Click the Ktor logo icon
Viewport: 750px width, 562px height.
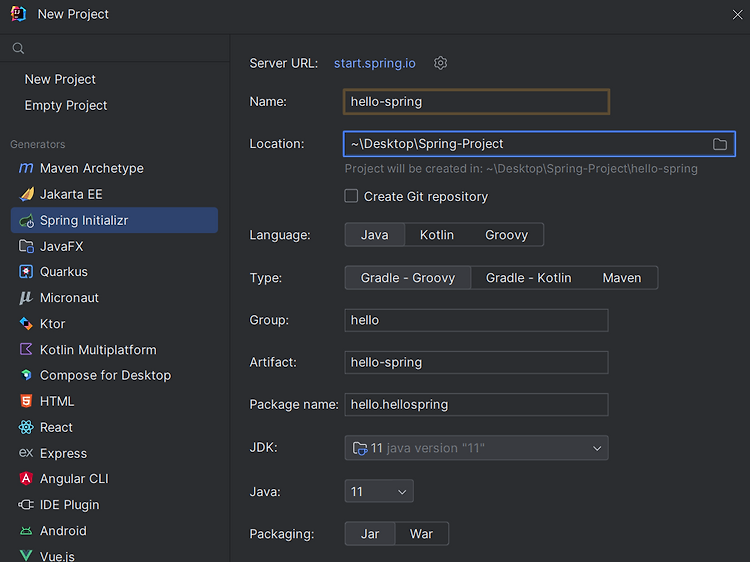(26, 324)
